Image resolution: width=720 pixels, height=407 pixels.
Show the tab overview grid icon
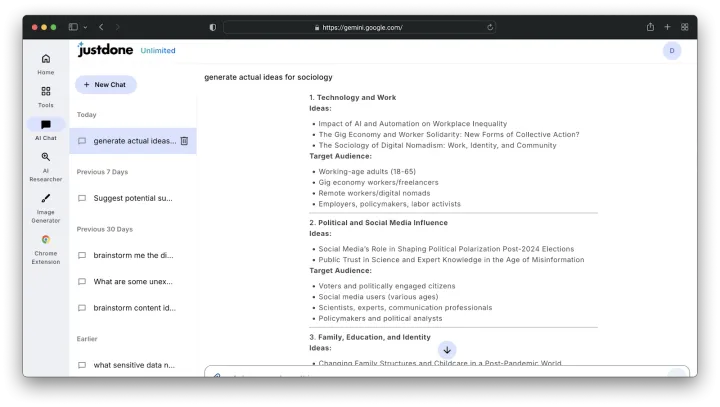click(684, 27)
